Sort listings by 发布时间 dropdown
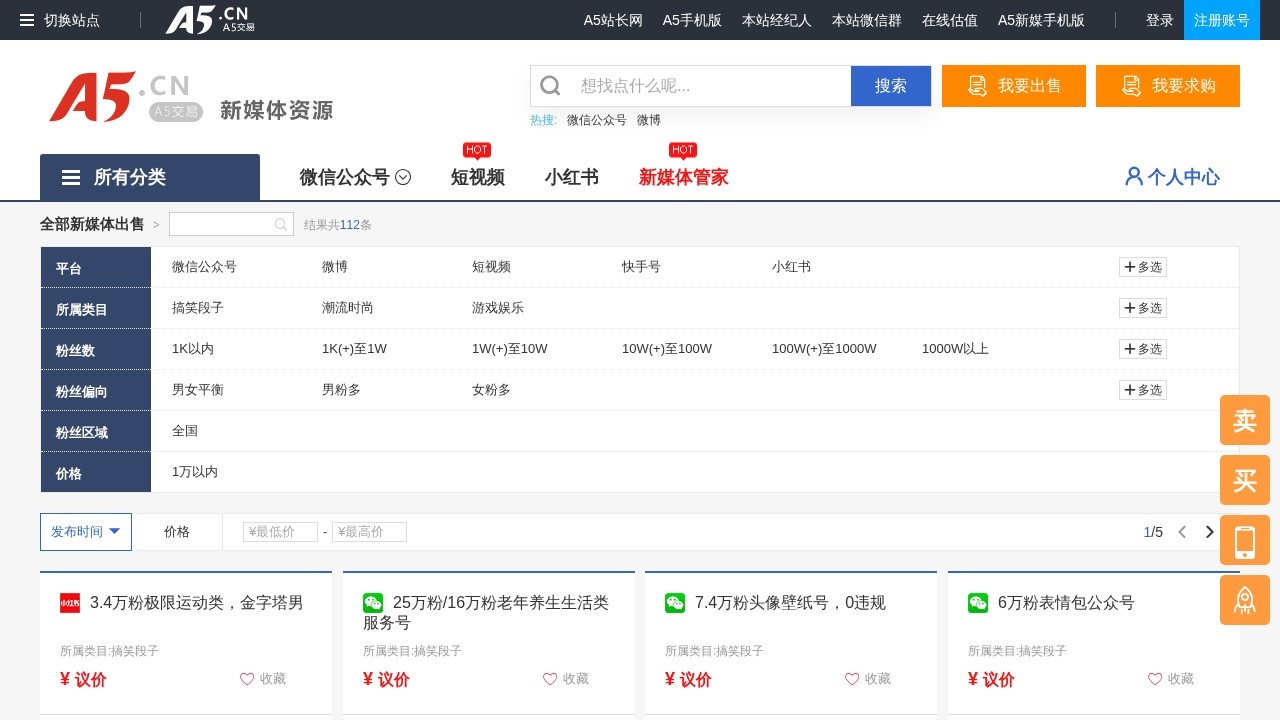This screenshot has height=720, width=1280. pyautogui.click(x=86, y=532)
